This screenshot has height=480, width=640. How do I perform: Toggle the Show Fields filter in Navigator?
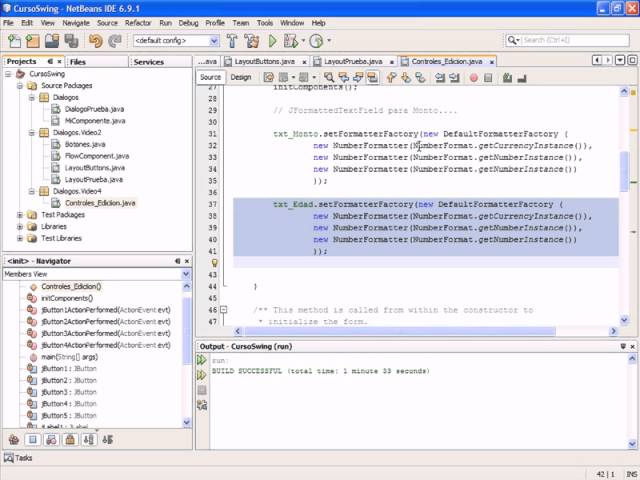tap(33, 439)
